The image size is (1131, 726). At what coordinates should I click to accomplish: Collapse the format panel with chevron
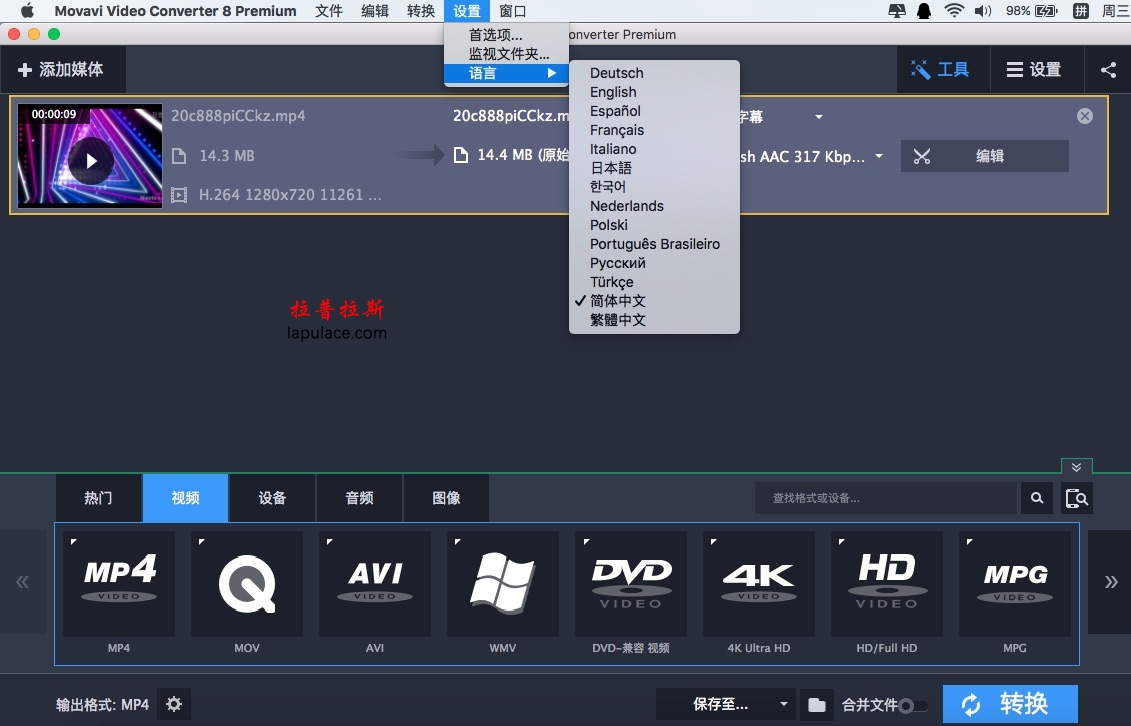point(1076,467)
